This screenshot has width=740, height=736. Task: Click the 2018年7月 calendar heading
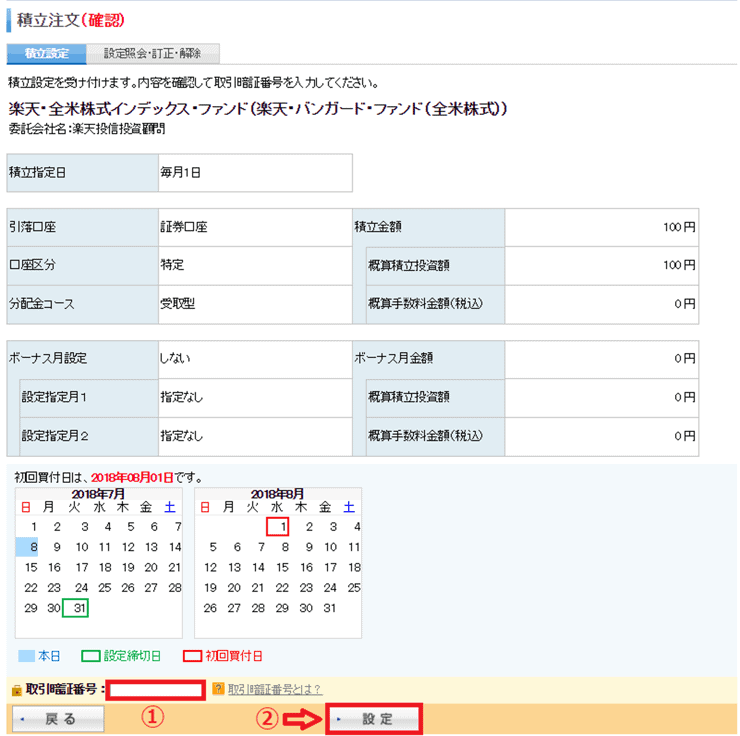[98, 494]
